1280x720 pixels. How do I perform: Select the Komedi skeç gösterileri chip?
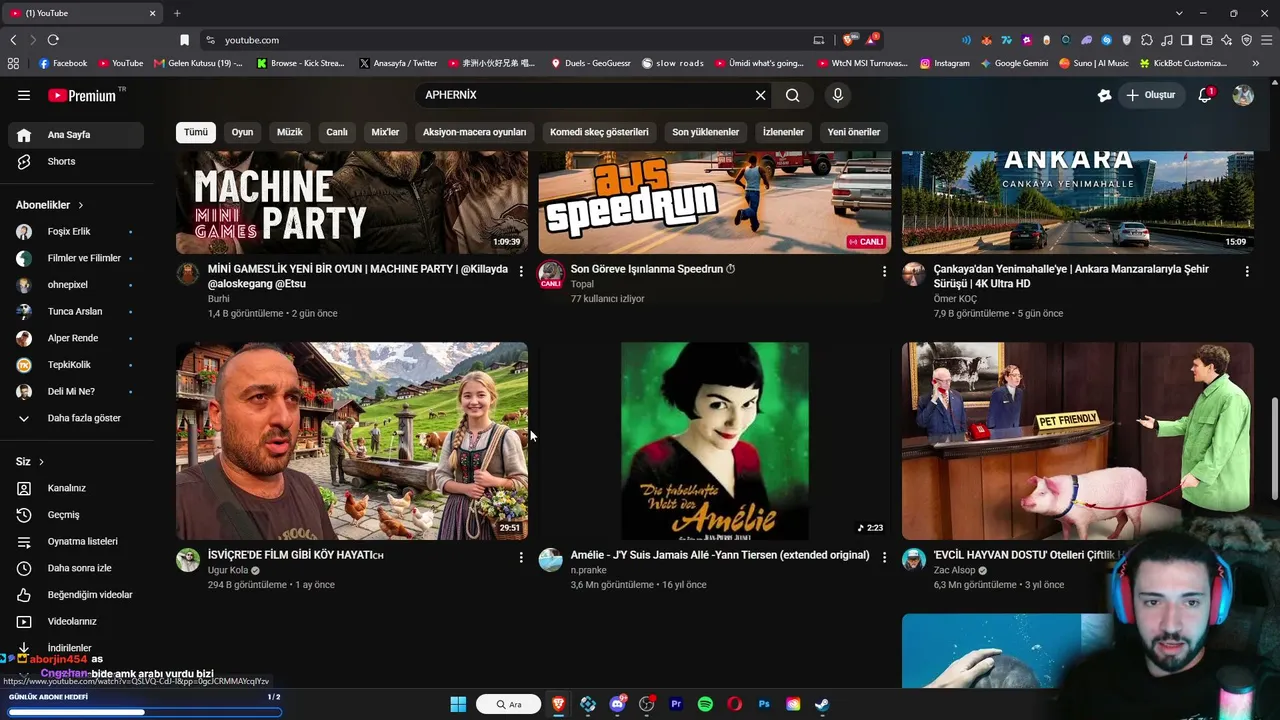point(599,132)
